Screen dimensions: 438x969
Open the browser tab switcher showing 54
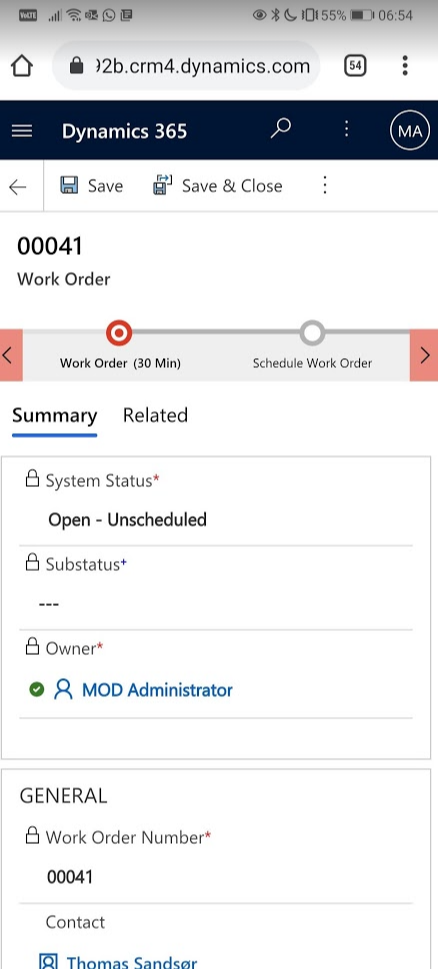[x=355, y=66]
